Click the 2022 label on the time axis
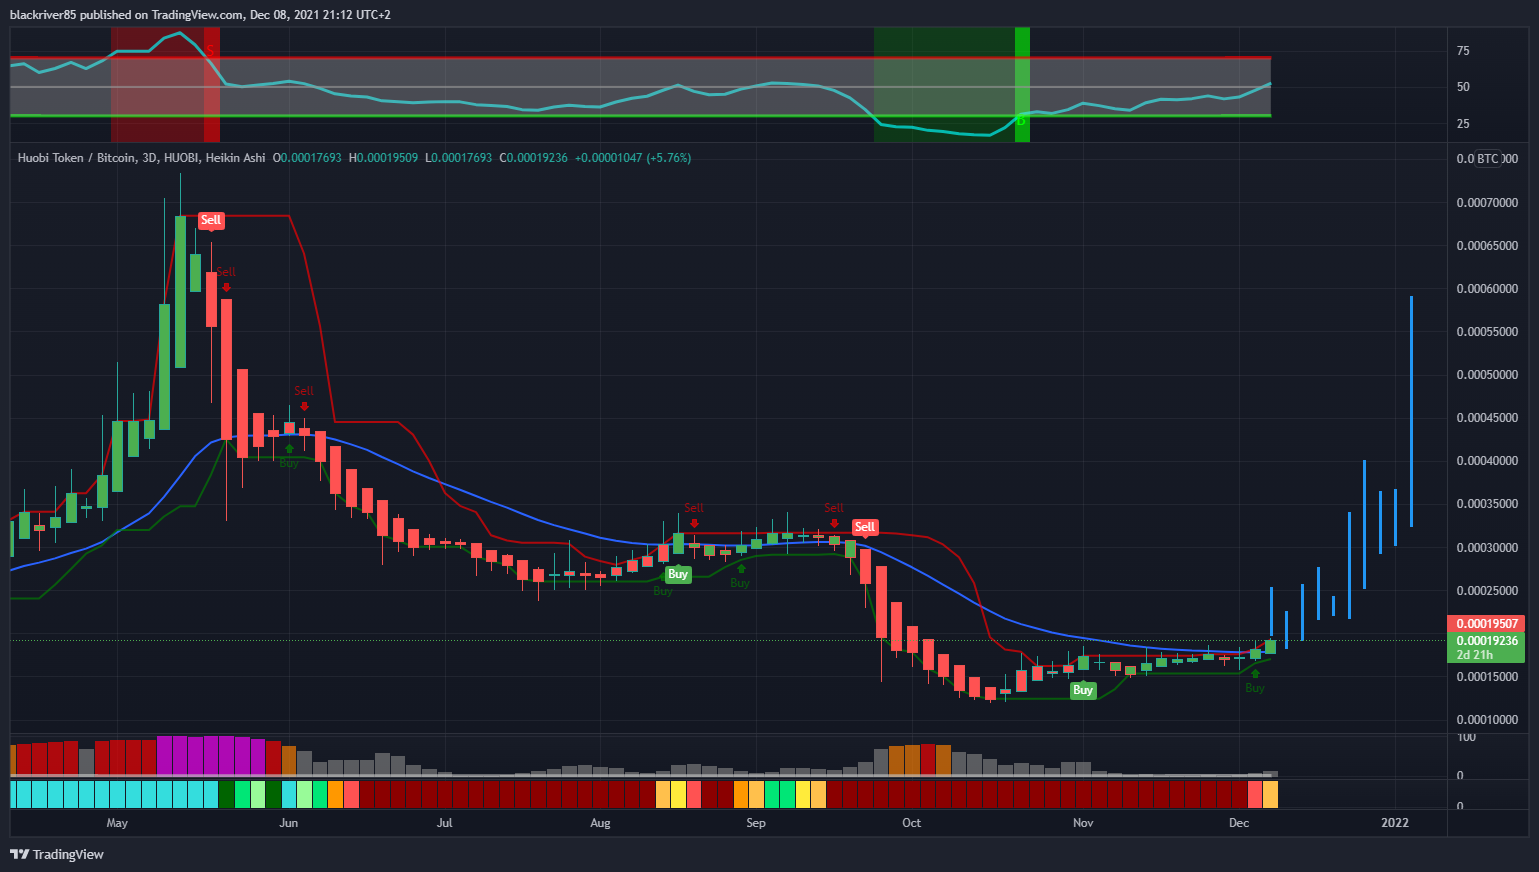Viewport: 1539px width, 872px height. click(1395, 823)
